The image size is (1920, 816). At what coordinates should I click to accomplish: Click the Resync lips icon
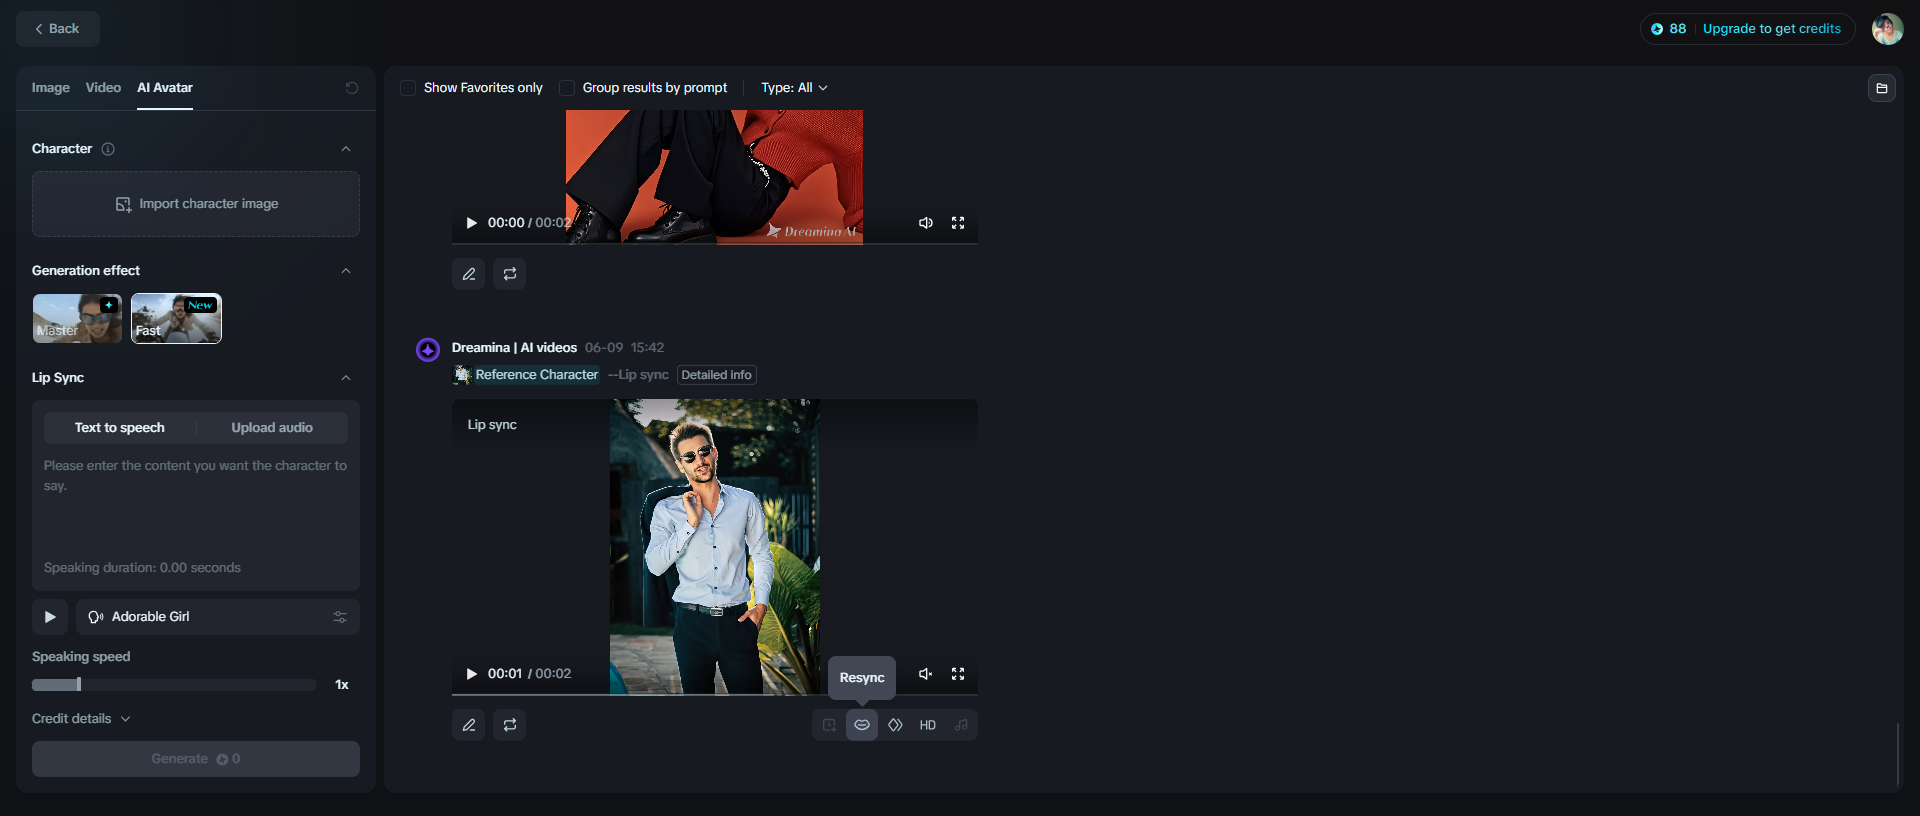point(862,725)
